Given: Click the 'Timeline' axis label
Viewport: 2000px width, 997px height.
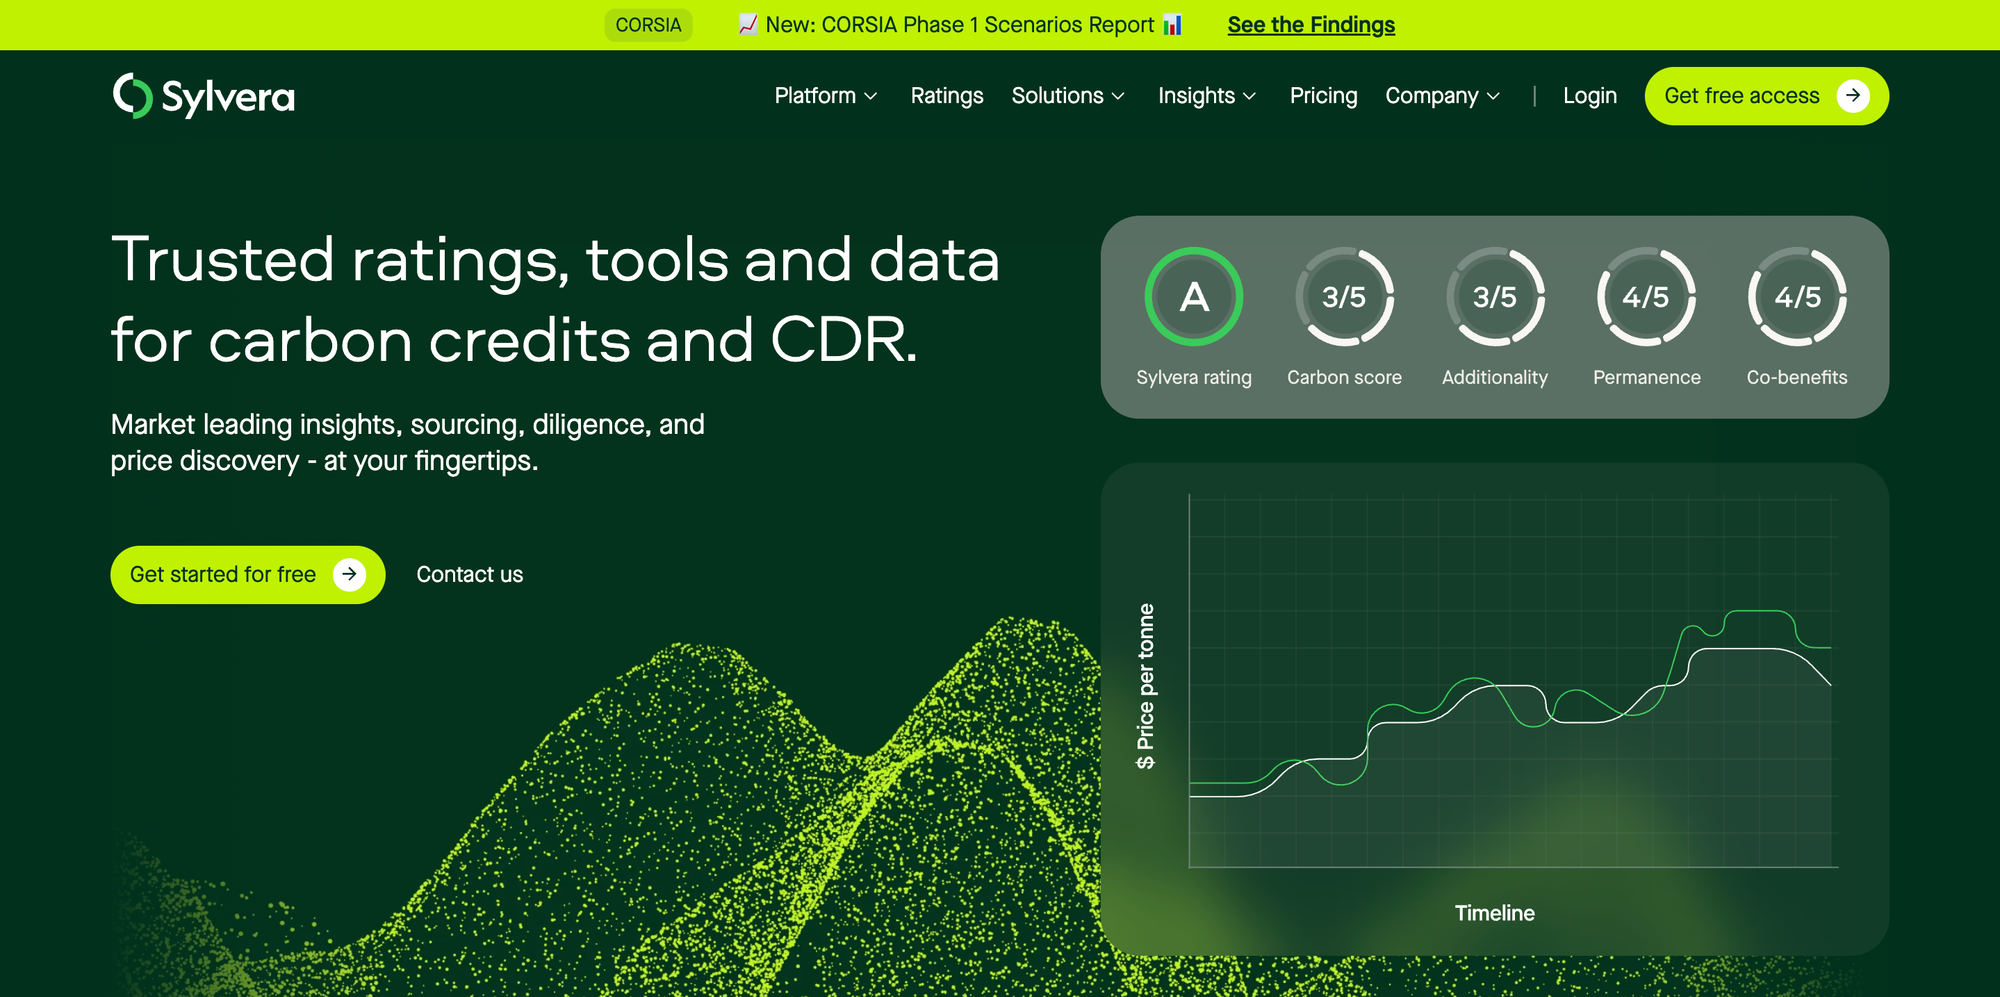Looking at the screenshot, I should point(1495,913).
